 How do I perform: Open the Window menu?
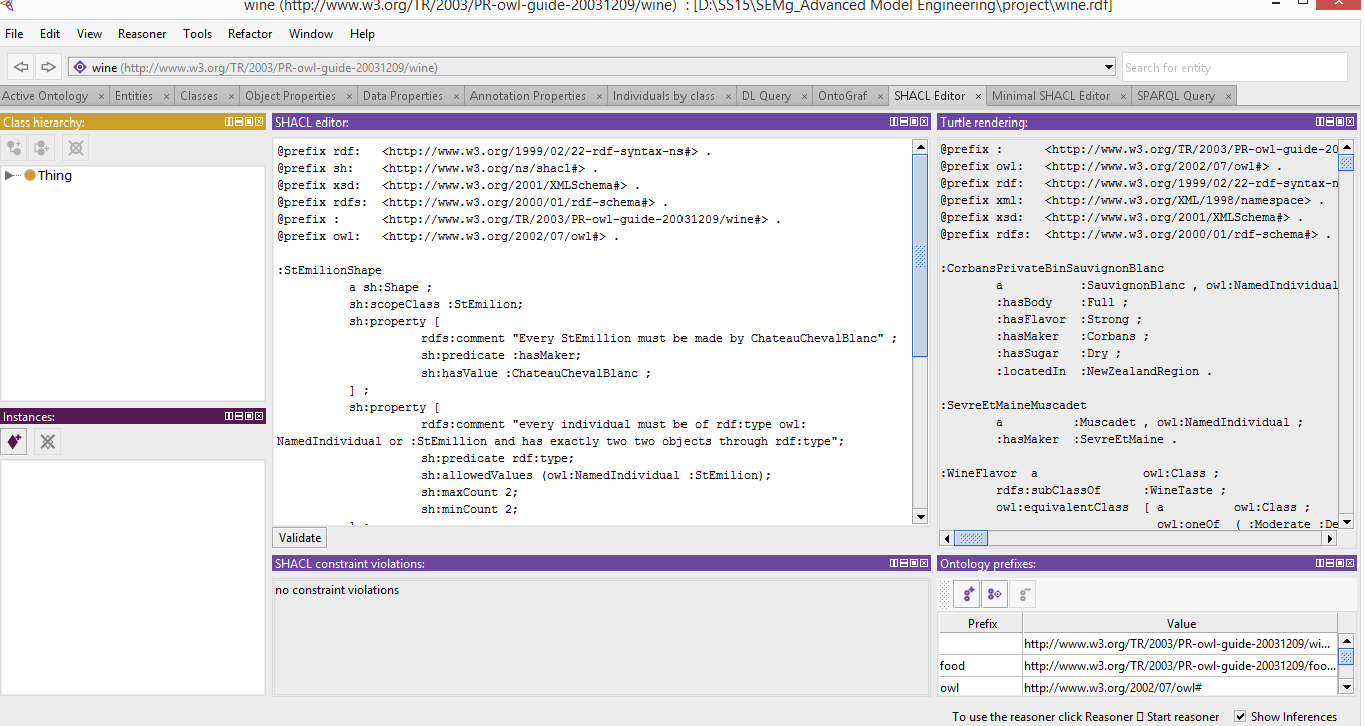[x=311, y=34]
